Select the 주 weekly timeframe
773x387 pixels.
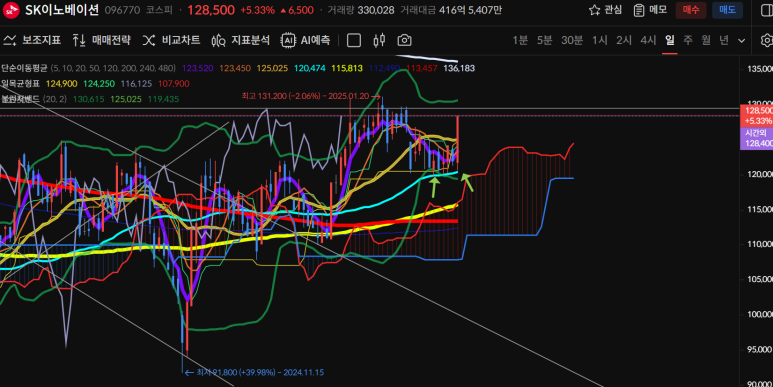tap(688, 40)
